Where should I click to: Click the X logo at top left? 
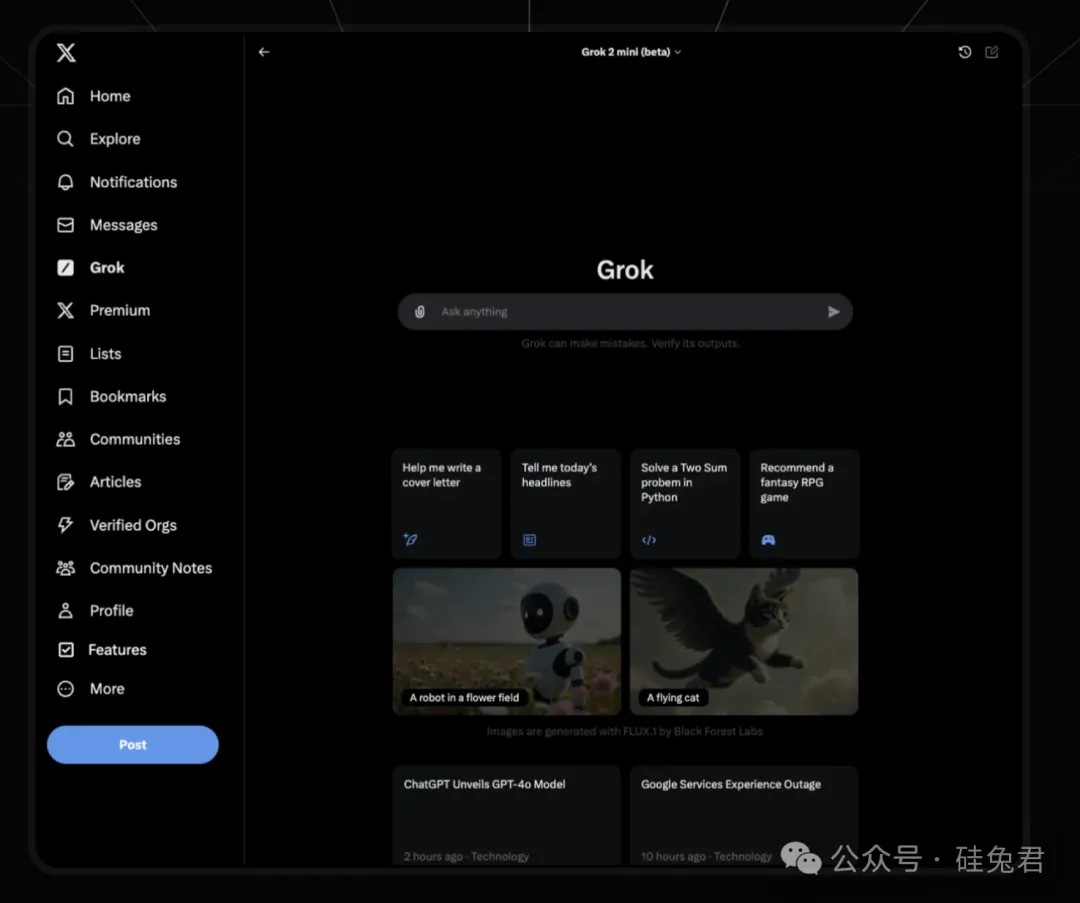pos(66,53)
